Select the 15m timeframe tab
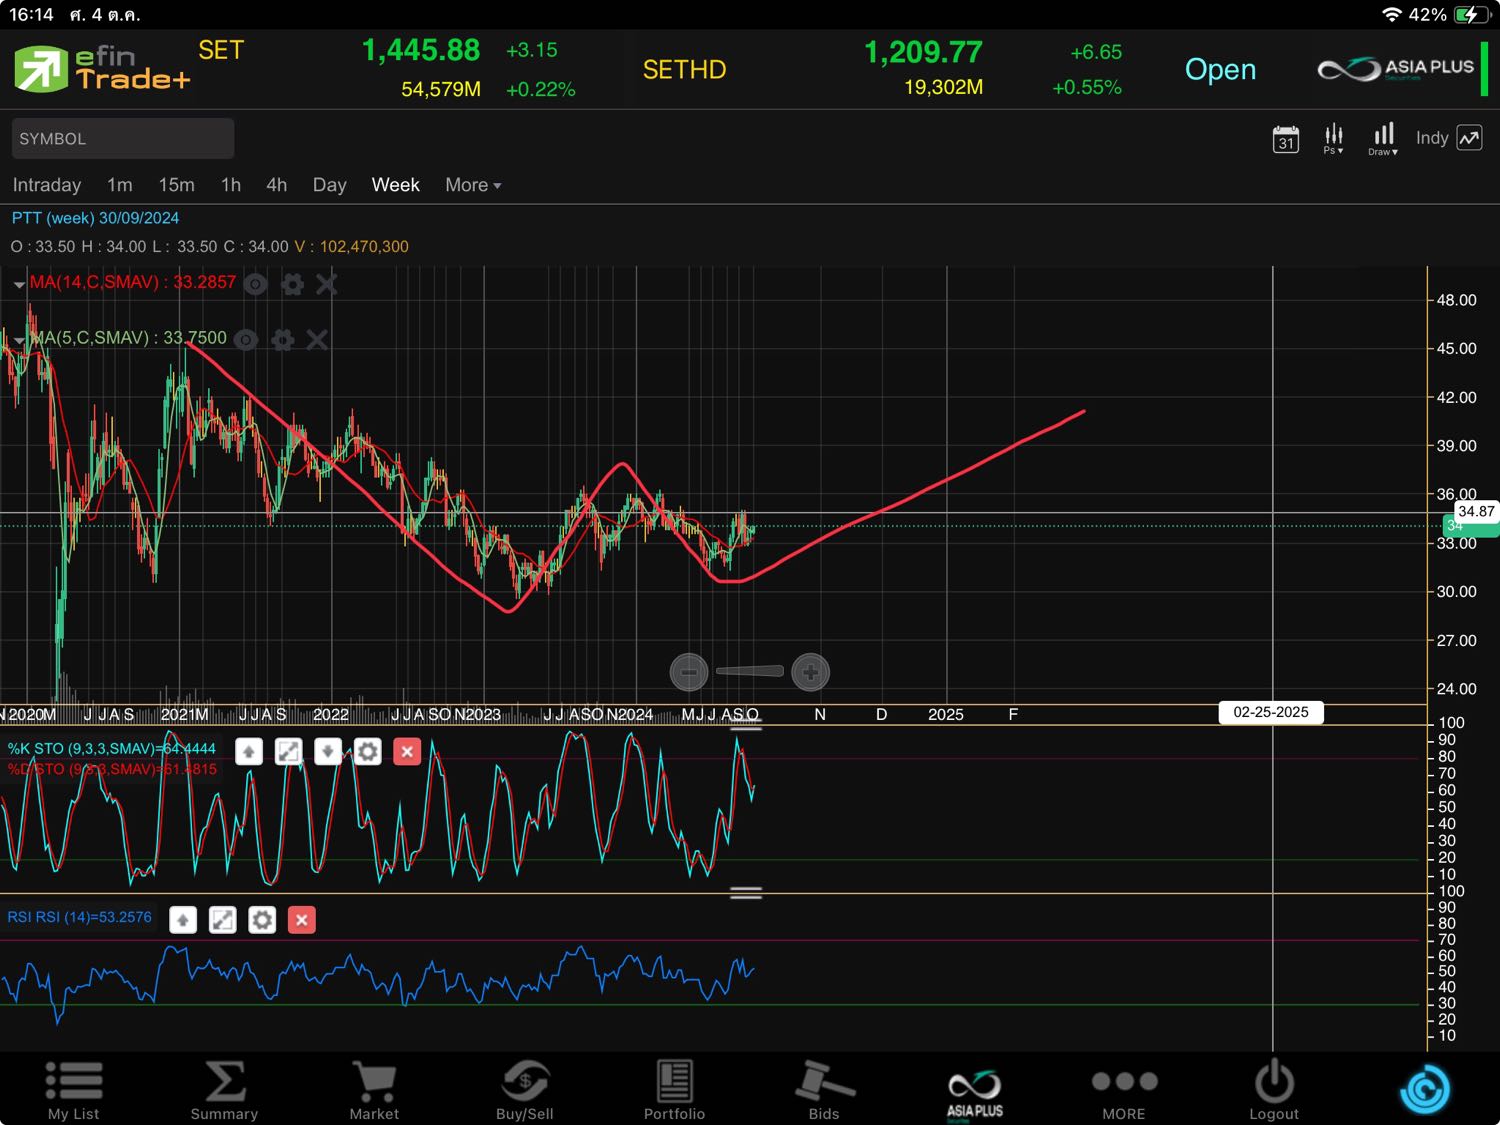 [x=176, y=185]
